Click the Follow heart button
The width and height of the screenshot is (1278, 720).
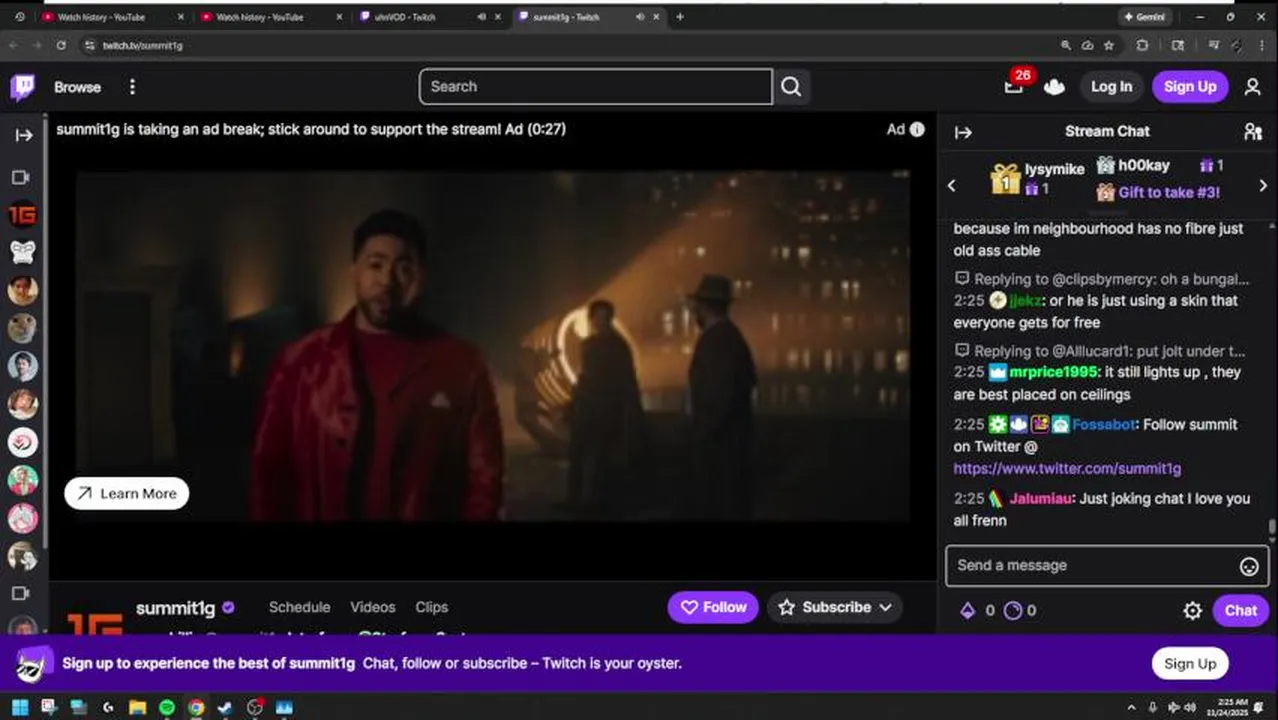(x=714, y=607)
